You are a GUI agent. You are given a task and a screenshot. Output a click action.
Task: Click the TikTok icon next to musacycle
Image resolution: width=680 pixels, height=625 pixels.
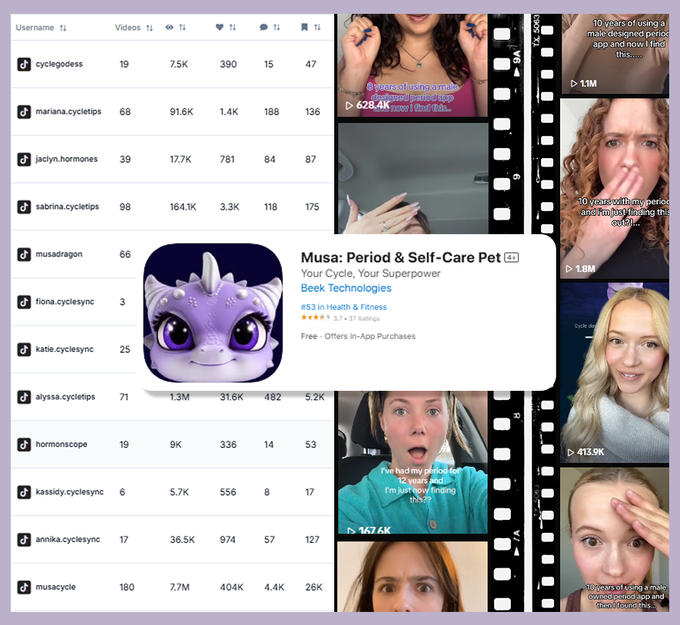click(24, 587)
